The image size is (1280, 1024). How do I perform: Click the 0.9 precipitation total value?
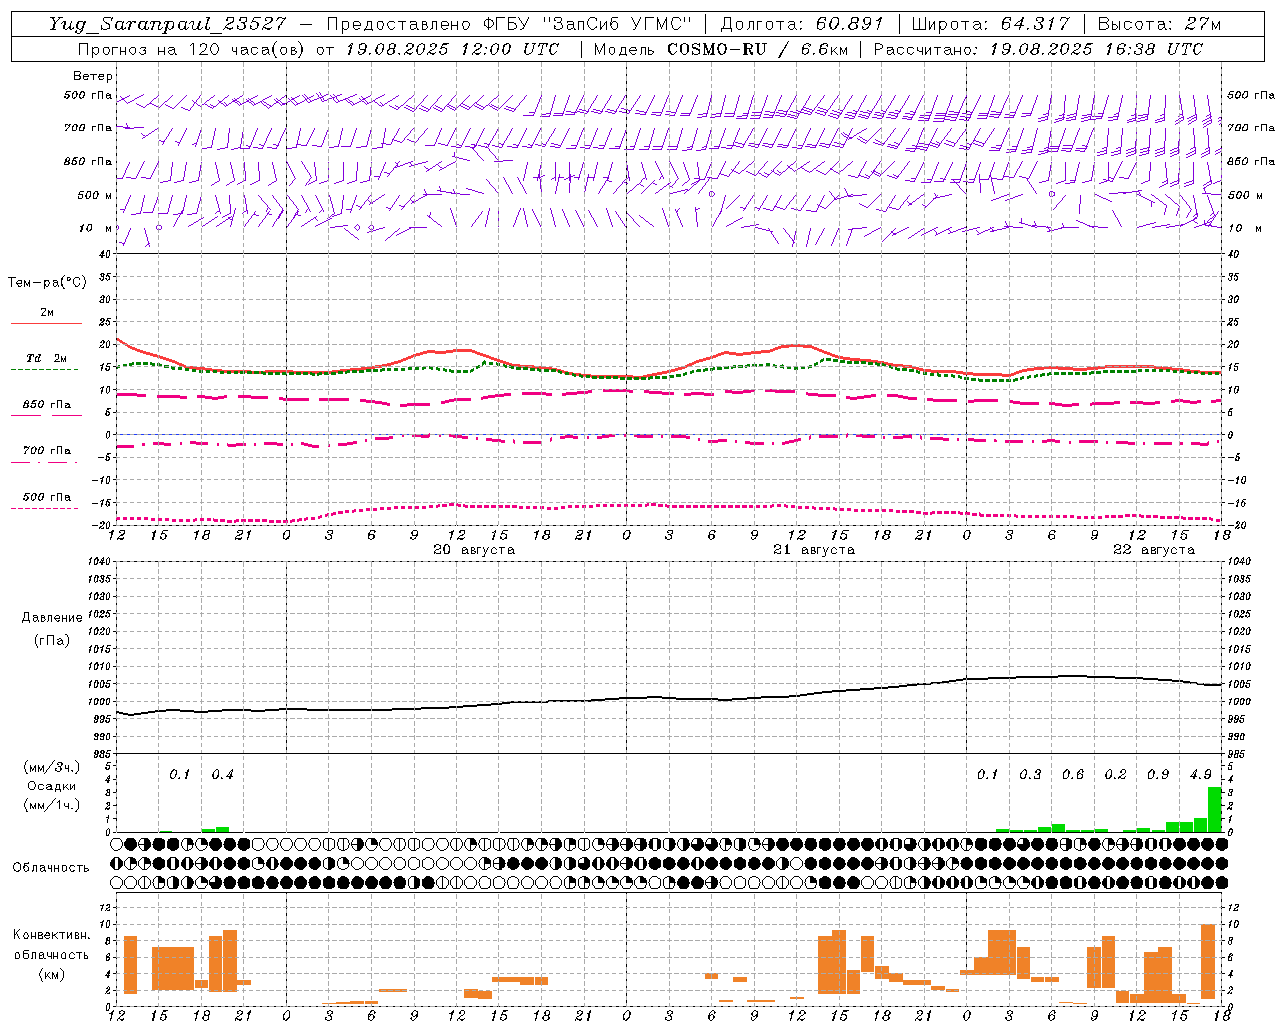pos(1158,774)
